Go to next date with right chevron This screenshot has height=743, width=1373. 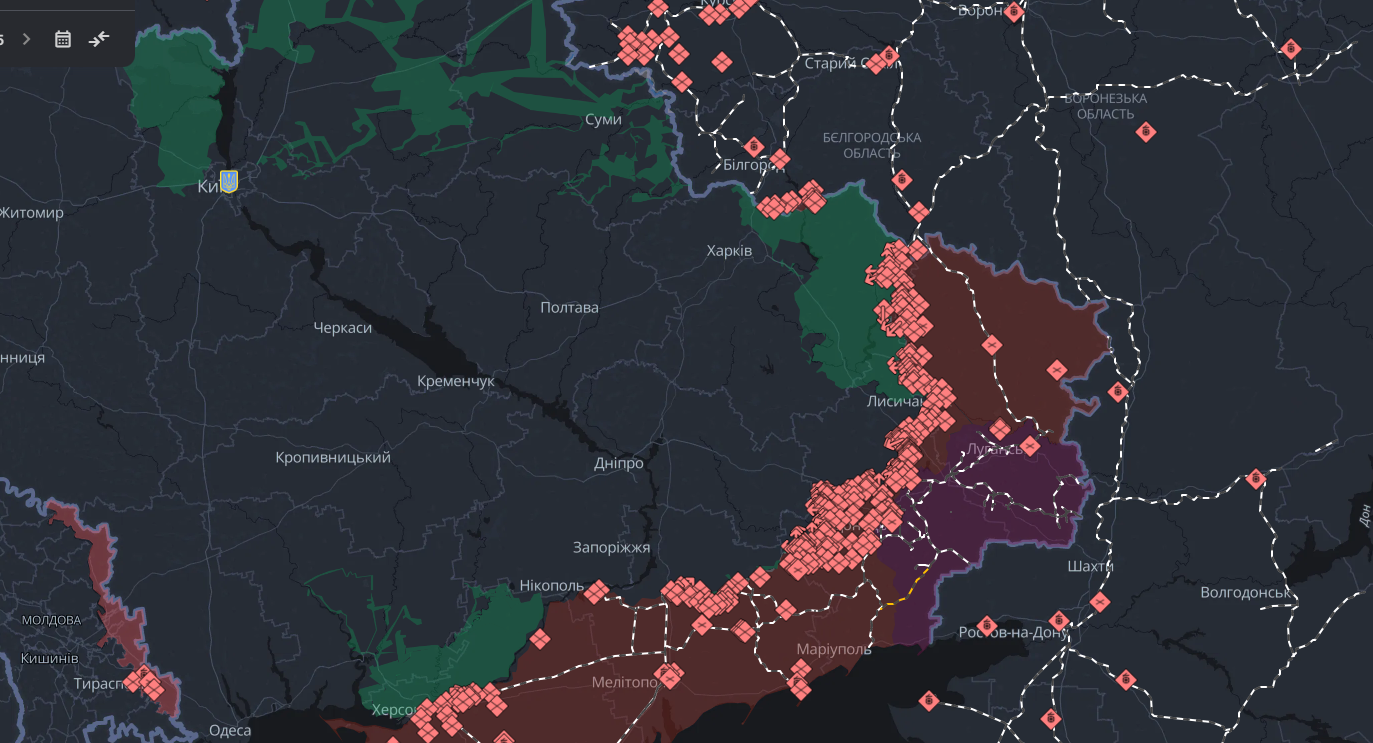[27, 39]
